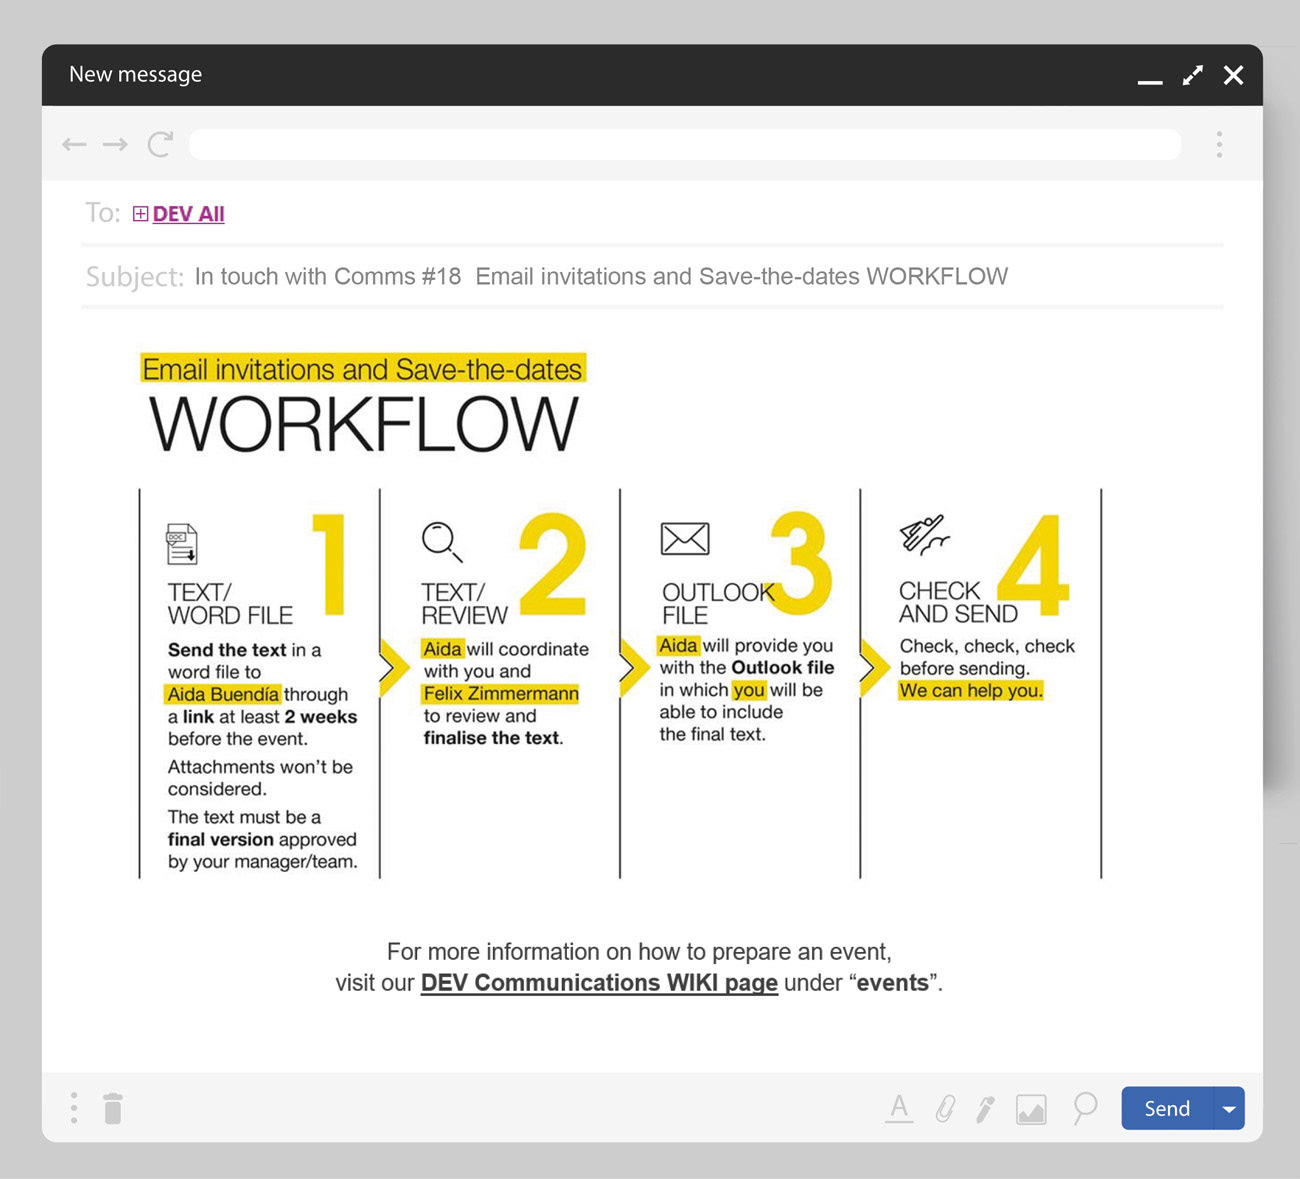This screenshot has width=1300, height=1179.
Task: Open the three-dot overflow menu
Action: [x=1219, y=144]
